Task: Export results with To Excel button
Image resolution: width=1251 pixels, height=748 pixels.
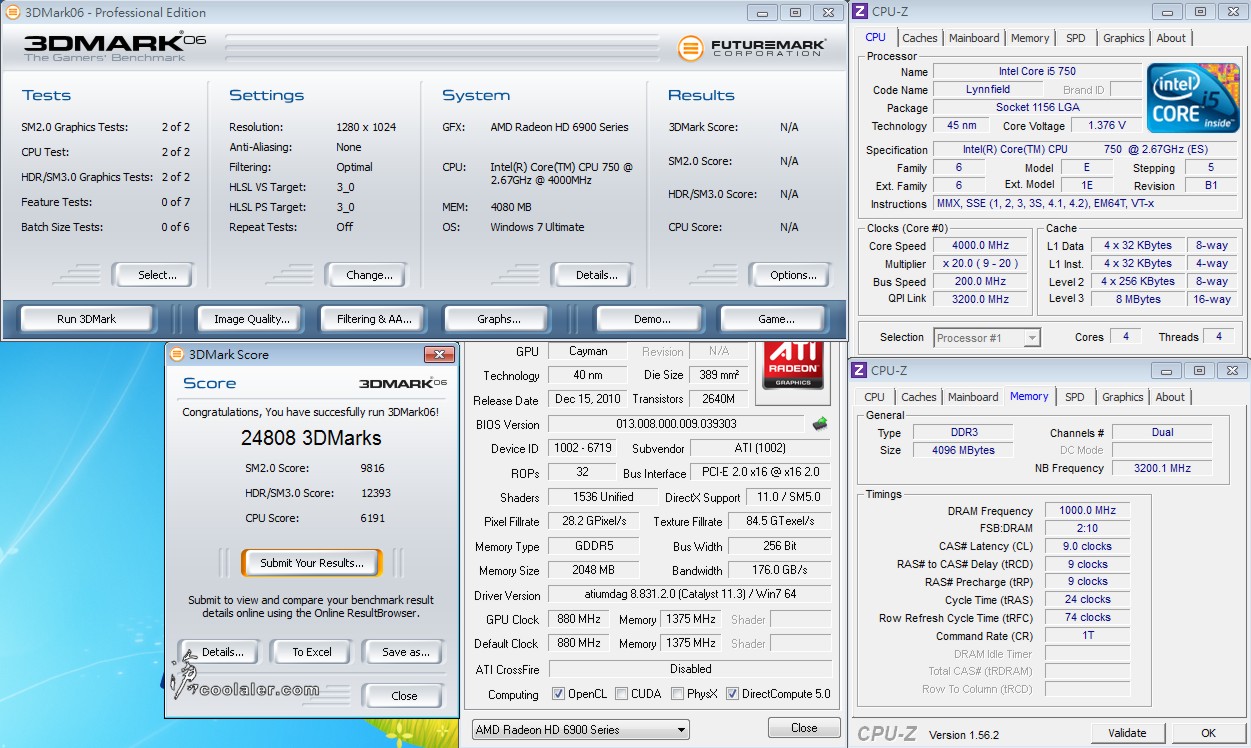Action: click(x=312, y=652)
